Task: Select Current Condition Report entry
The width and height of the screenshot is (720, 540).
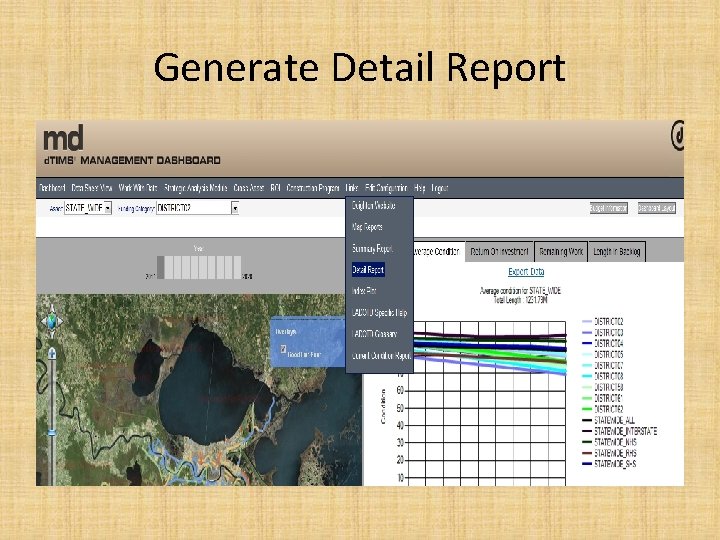Action: 381,355
